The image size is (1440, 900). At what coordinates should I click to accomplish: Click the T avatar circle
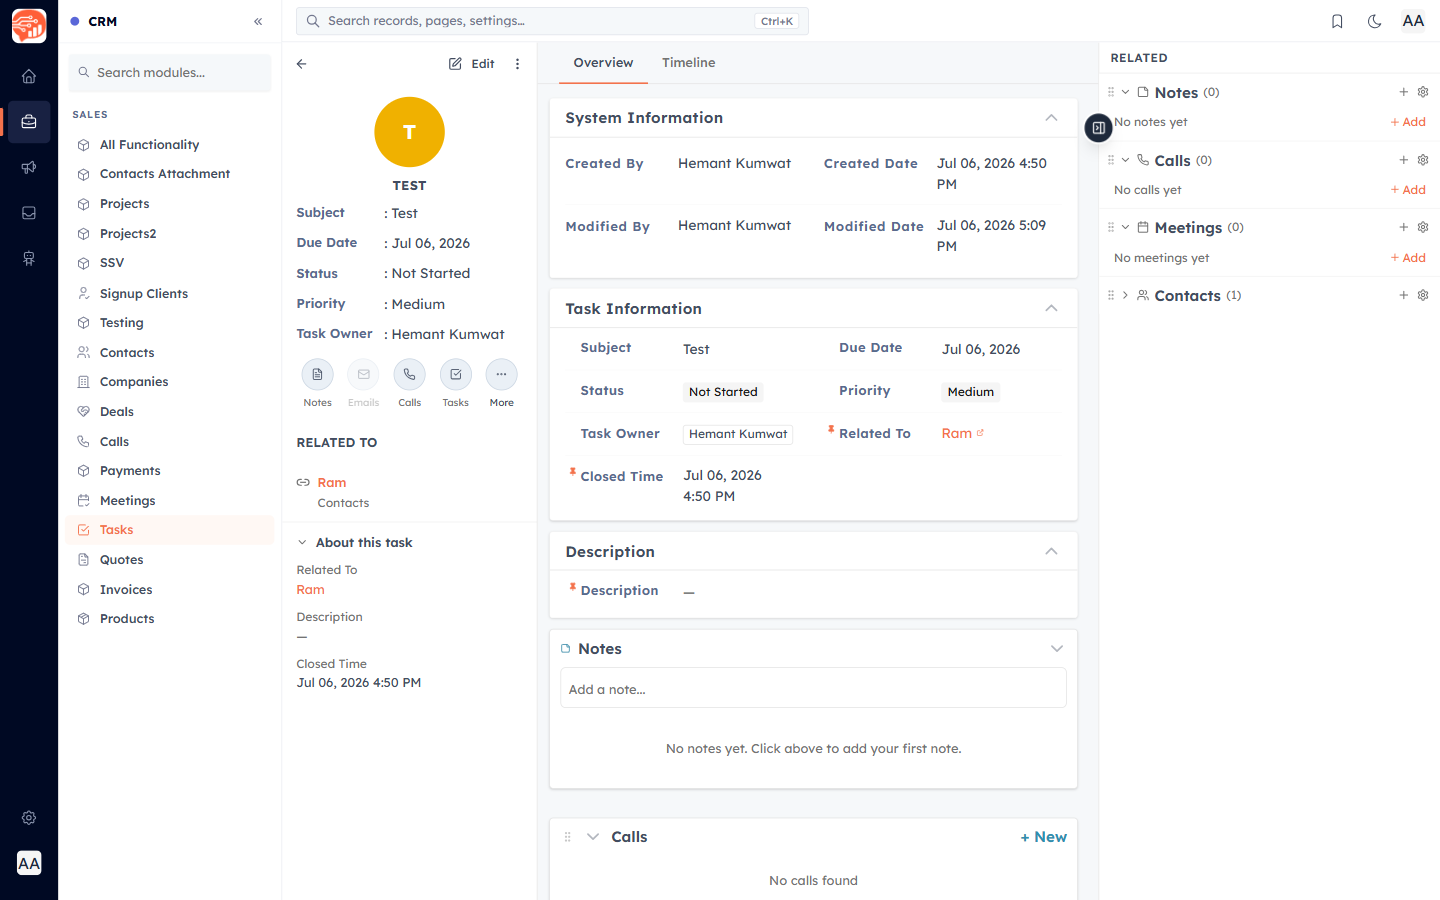tap(409, 132)
